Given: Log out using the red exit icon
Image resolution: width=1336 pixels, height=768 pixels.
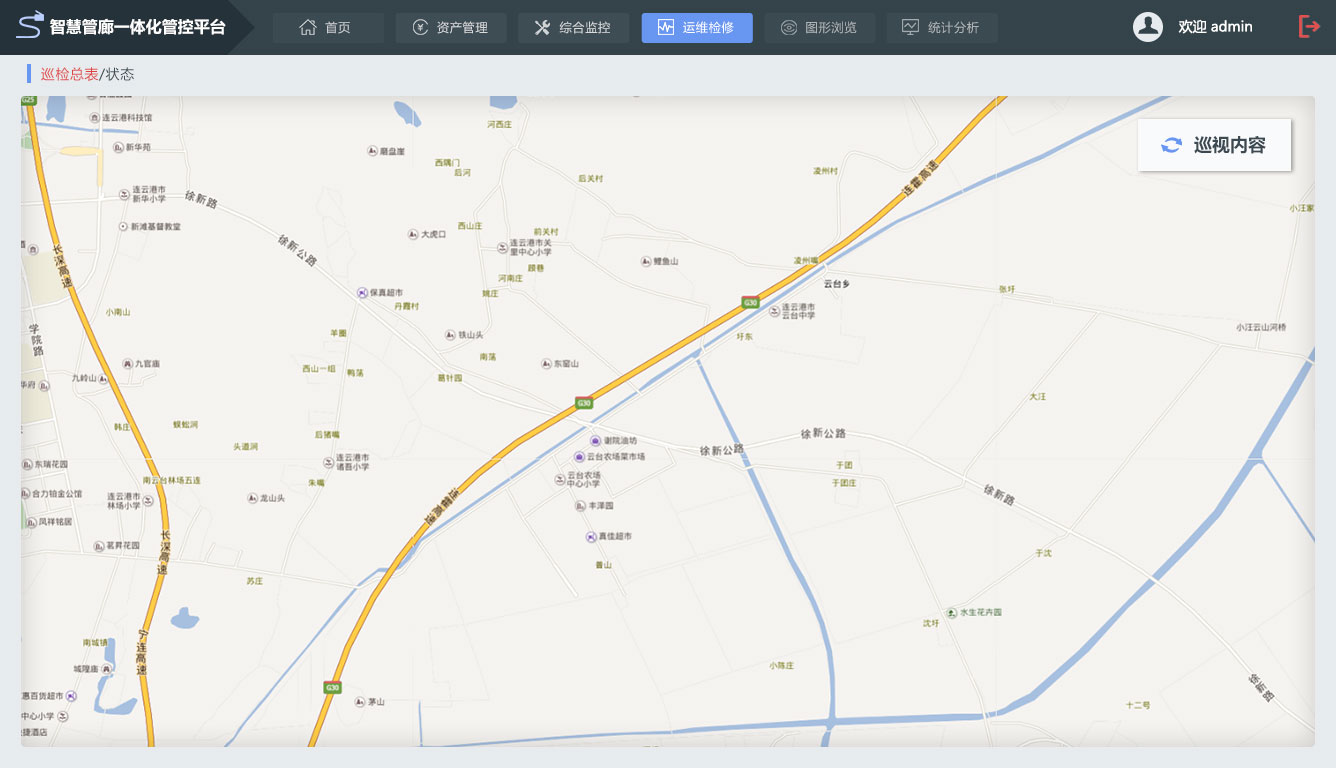Looking at the screenshot, I should tap(1309, 27).
